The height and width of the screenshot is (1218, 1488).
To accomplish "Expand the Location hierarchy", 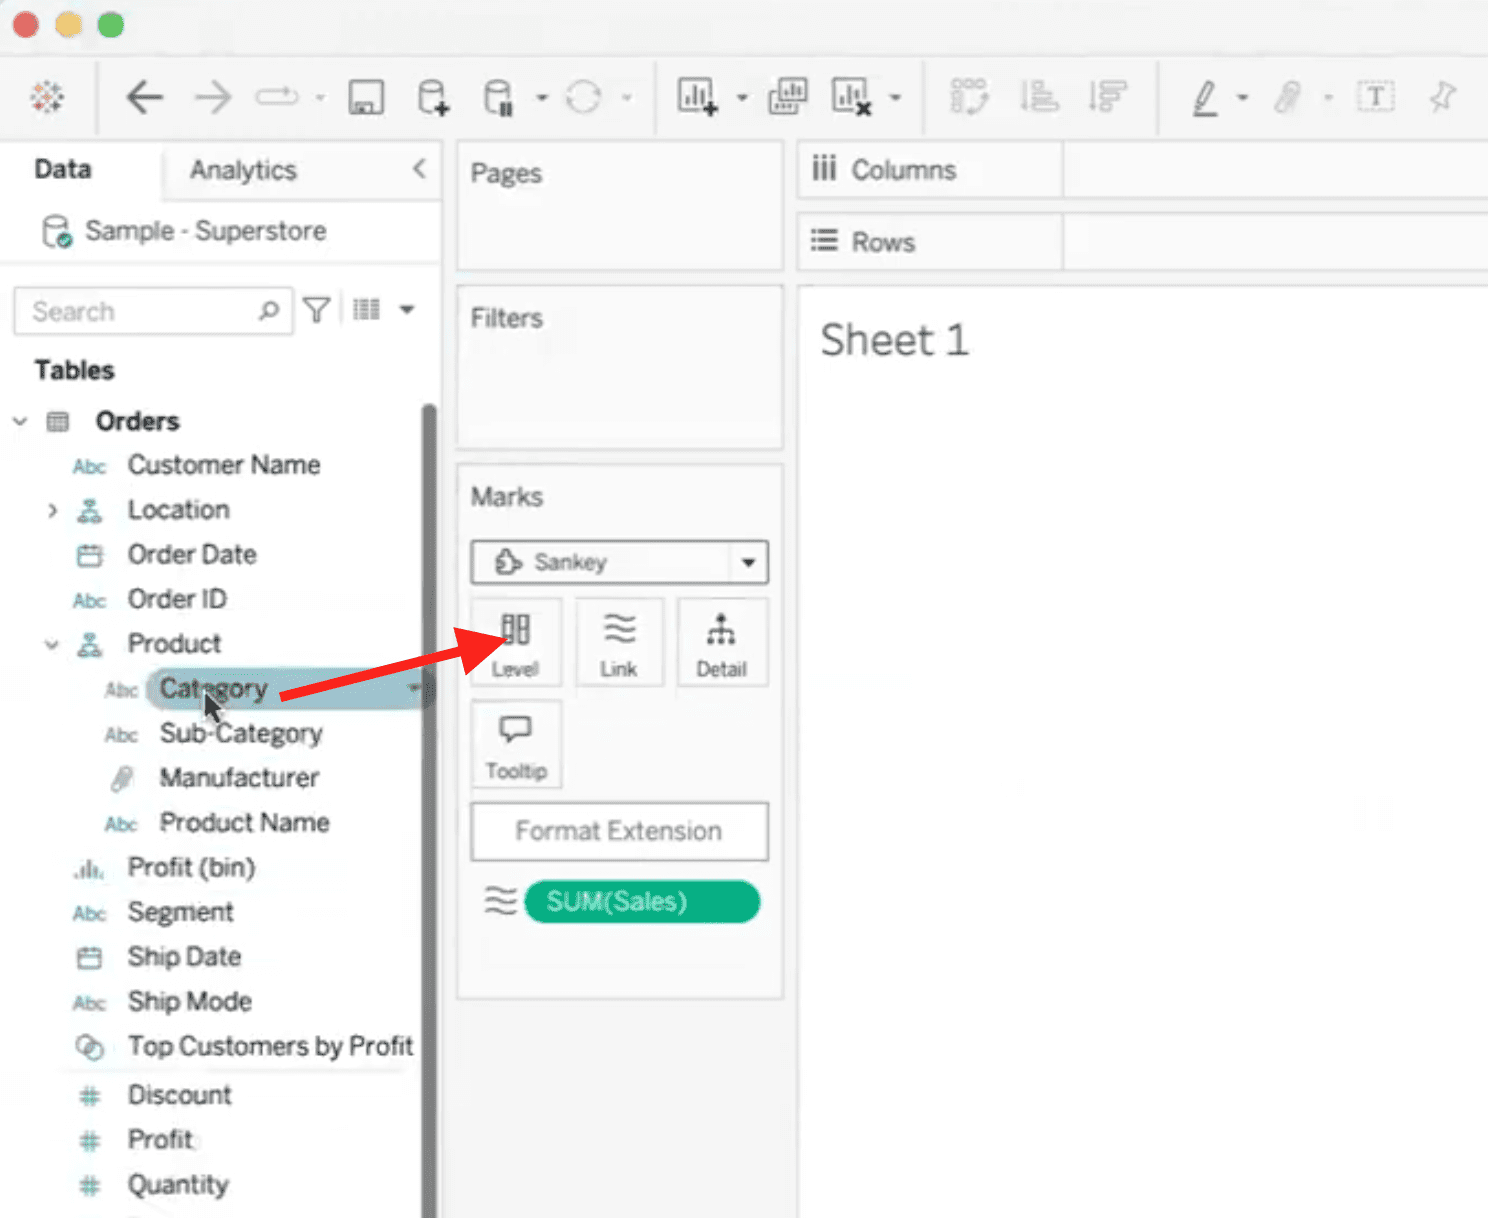I will [53, 510].
